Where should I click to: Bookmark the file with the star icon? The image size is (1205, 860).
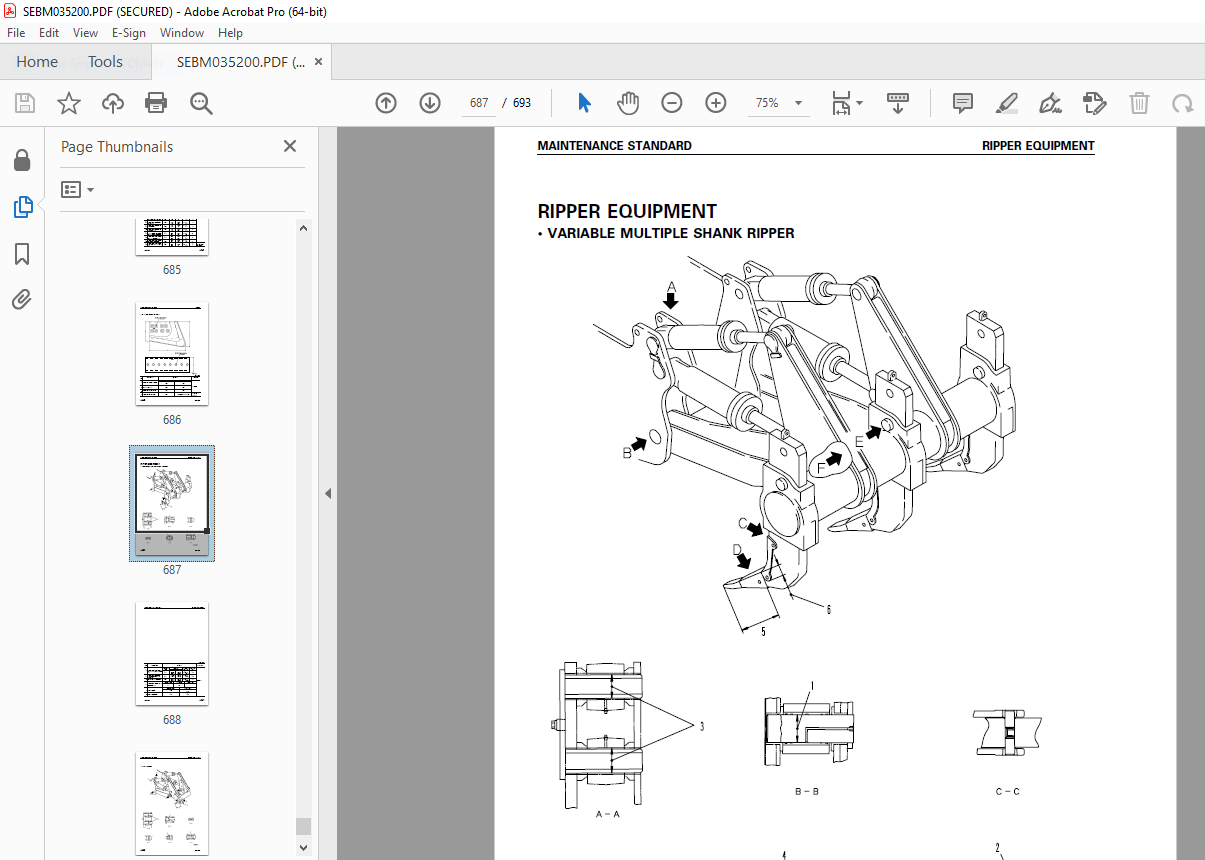click(x=68, y=103)
